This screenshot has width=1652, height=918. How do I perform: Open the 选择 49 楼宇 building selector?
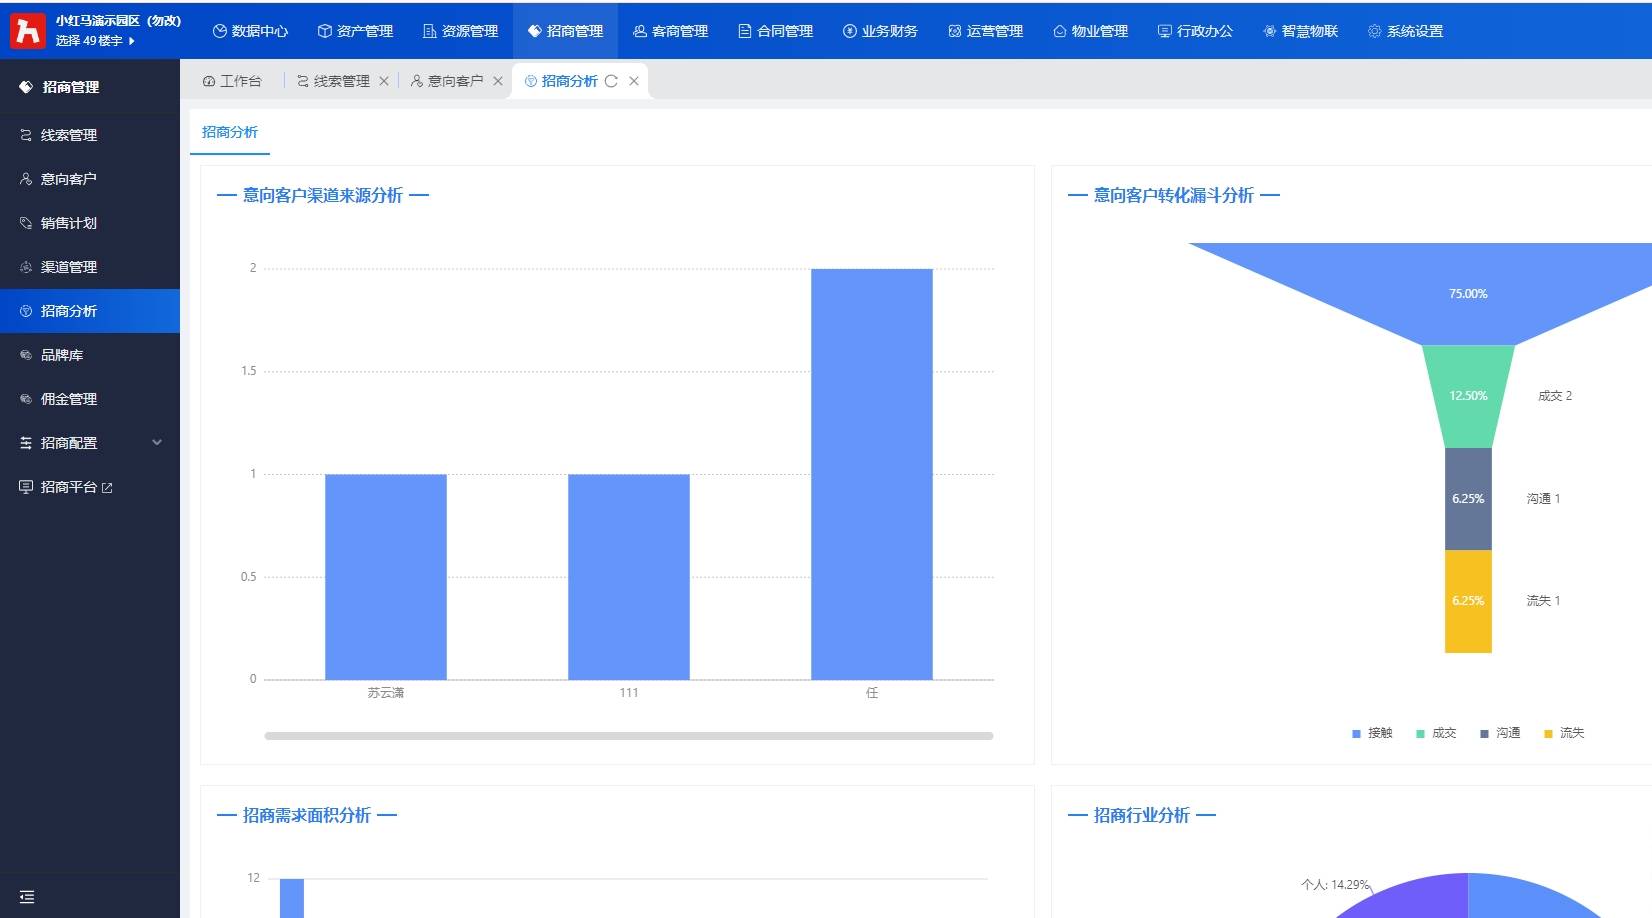(95, 41)
